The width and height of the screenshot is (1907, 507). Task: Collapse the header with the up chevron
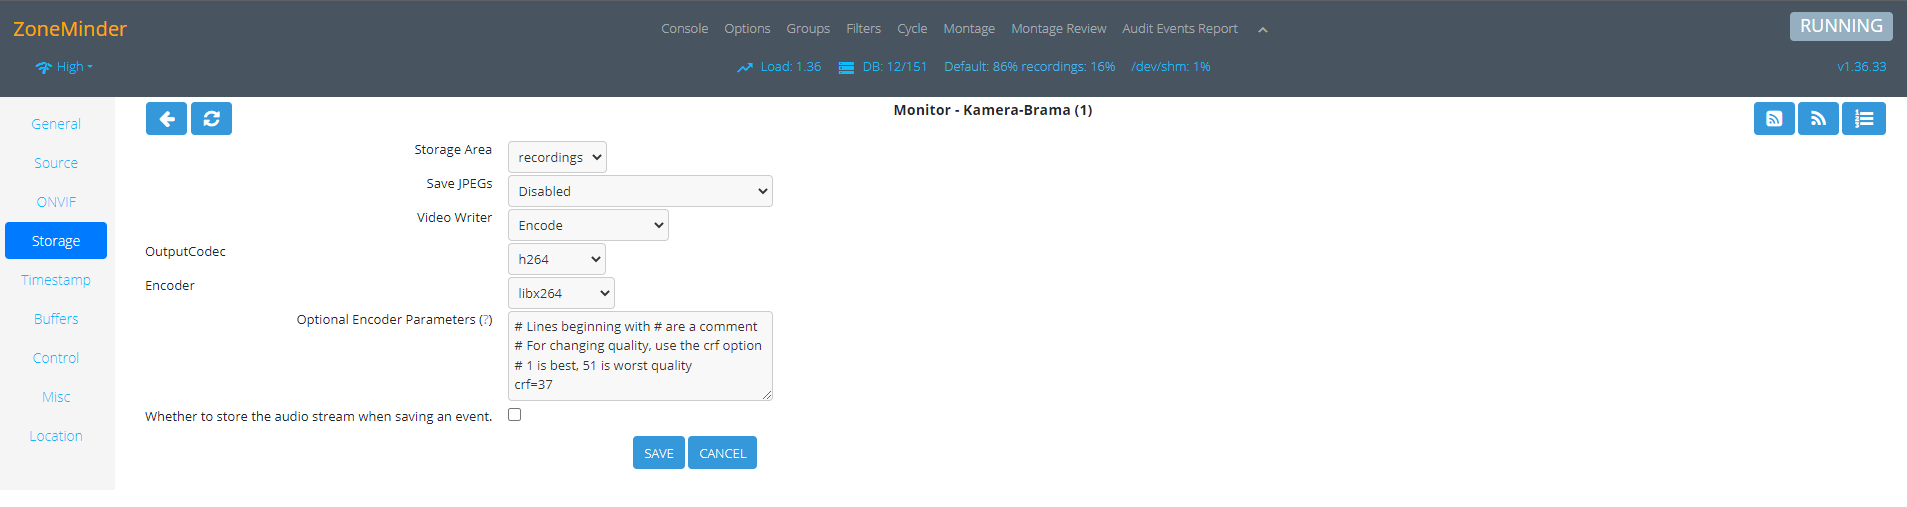pos(1262,30)
